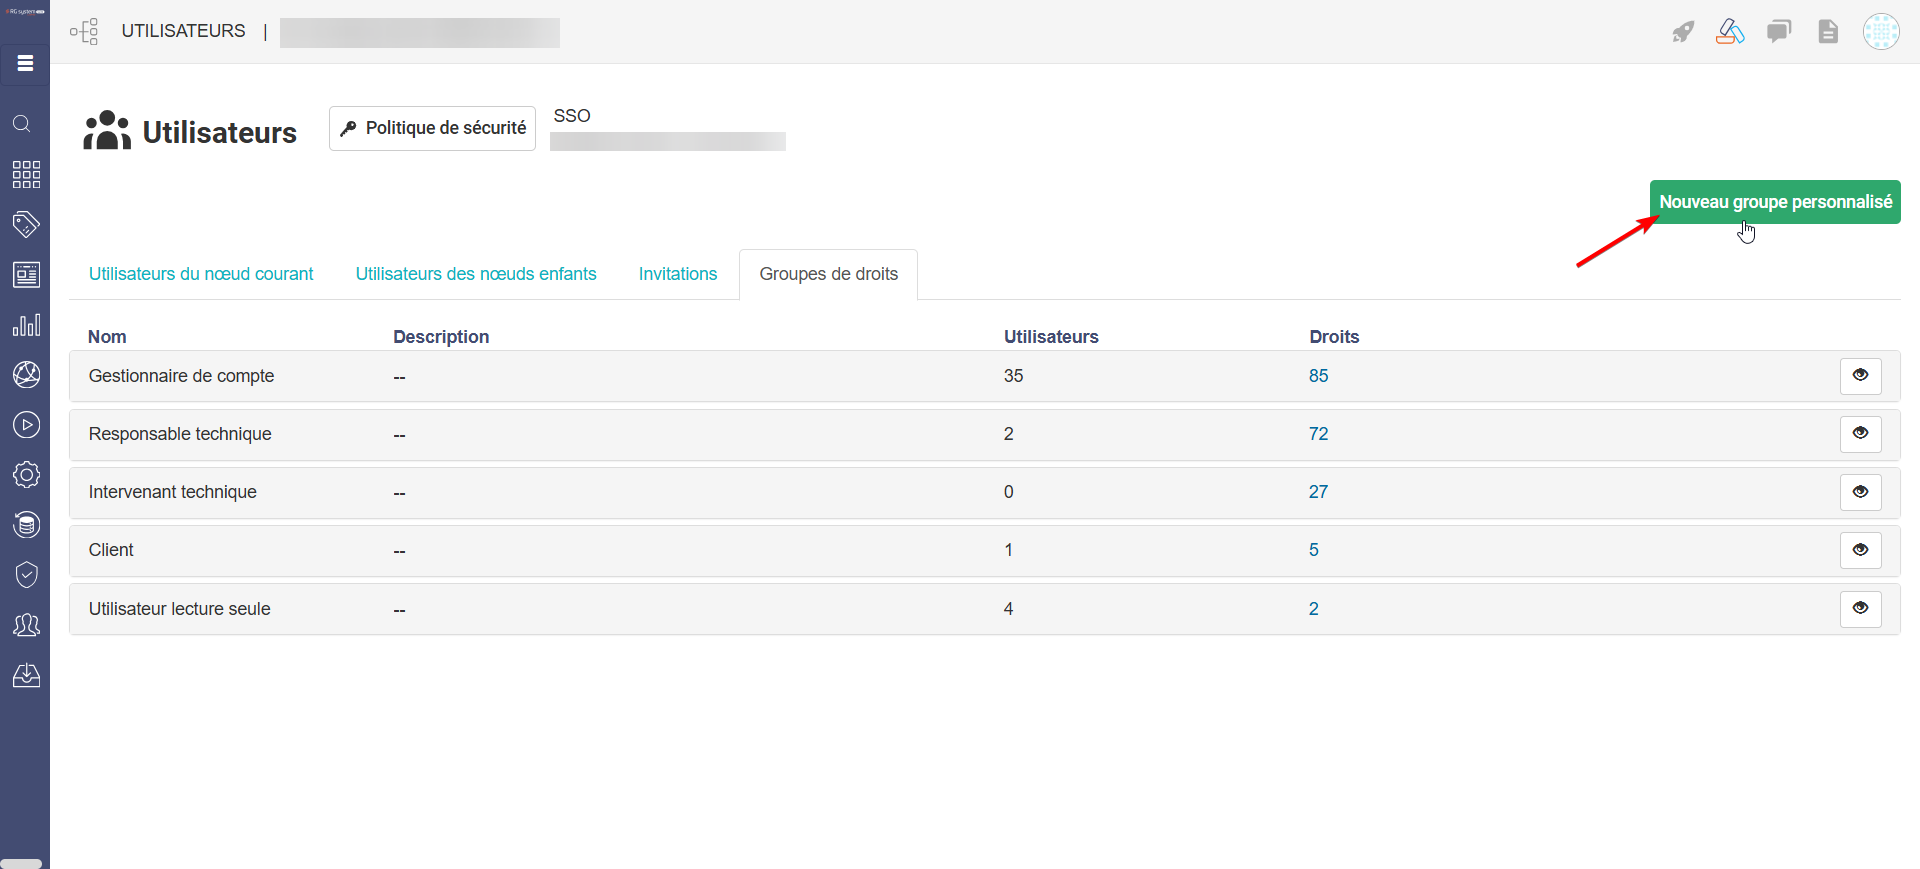View details of Responsable technique group

click(x=1860, y=434)
